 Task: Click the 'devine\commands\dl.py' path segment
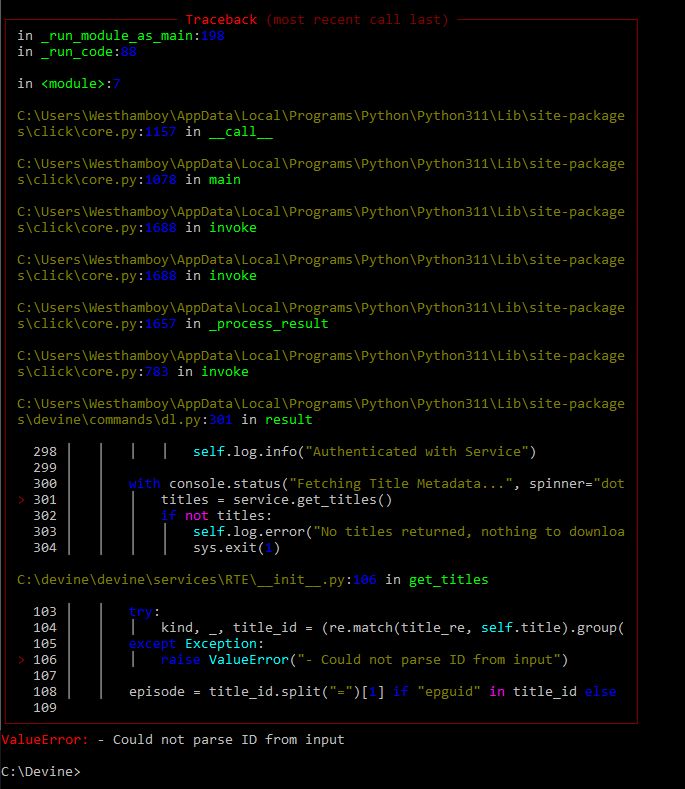(x=113, y=420)
